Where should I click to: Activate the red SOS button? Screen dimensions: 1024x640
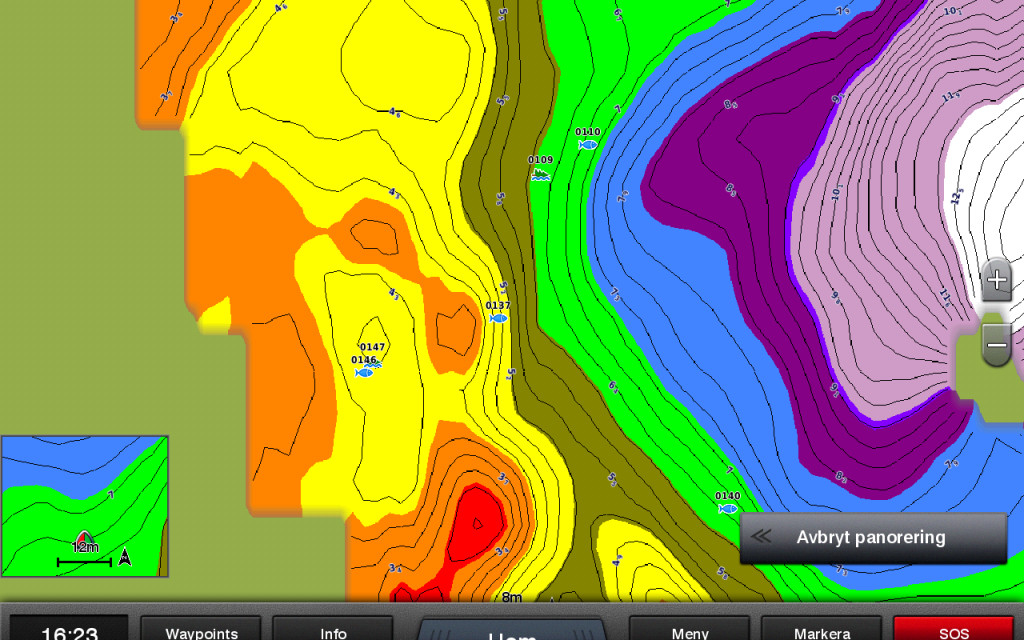953,630
